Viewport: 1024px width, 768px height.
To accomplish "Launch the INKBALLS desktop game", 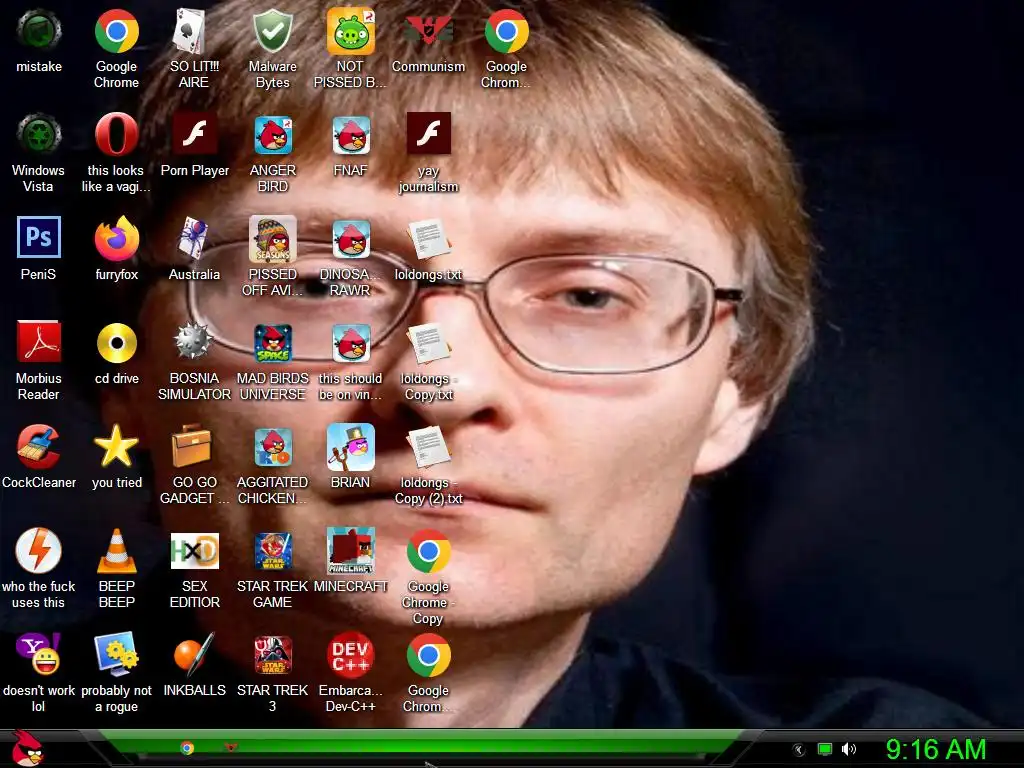I will [x=194, y=654].
